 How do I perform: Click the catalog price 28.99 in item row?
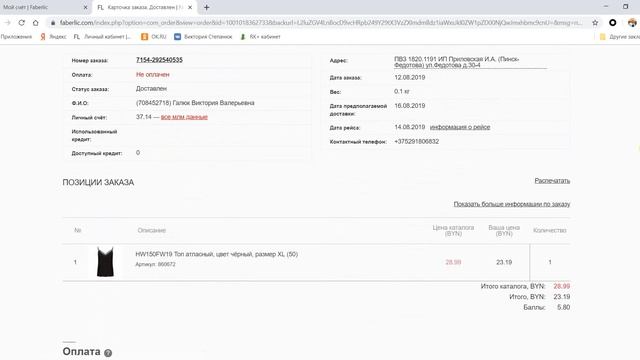[453, 262]
